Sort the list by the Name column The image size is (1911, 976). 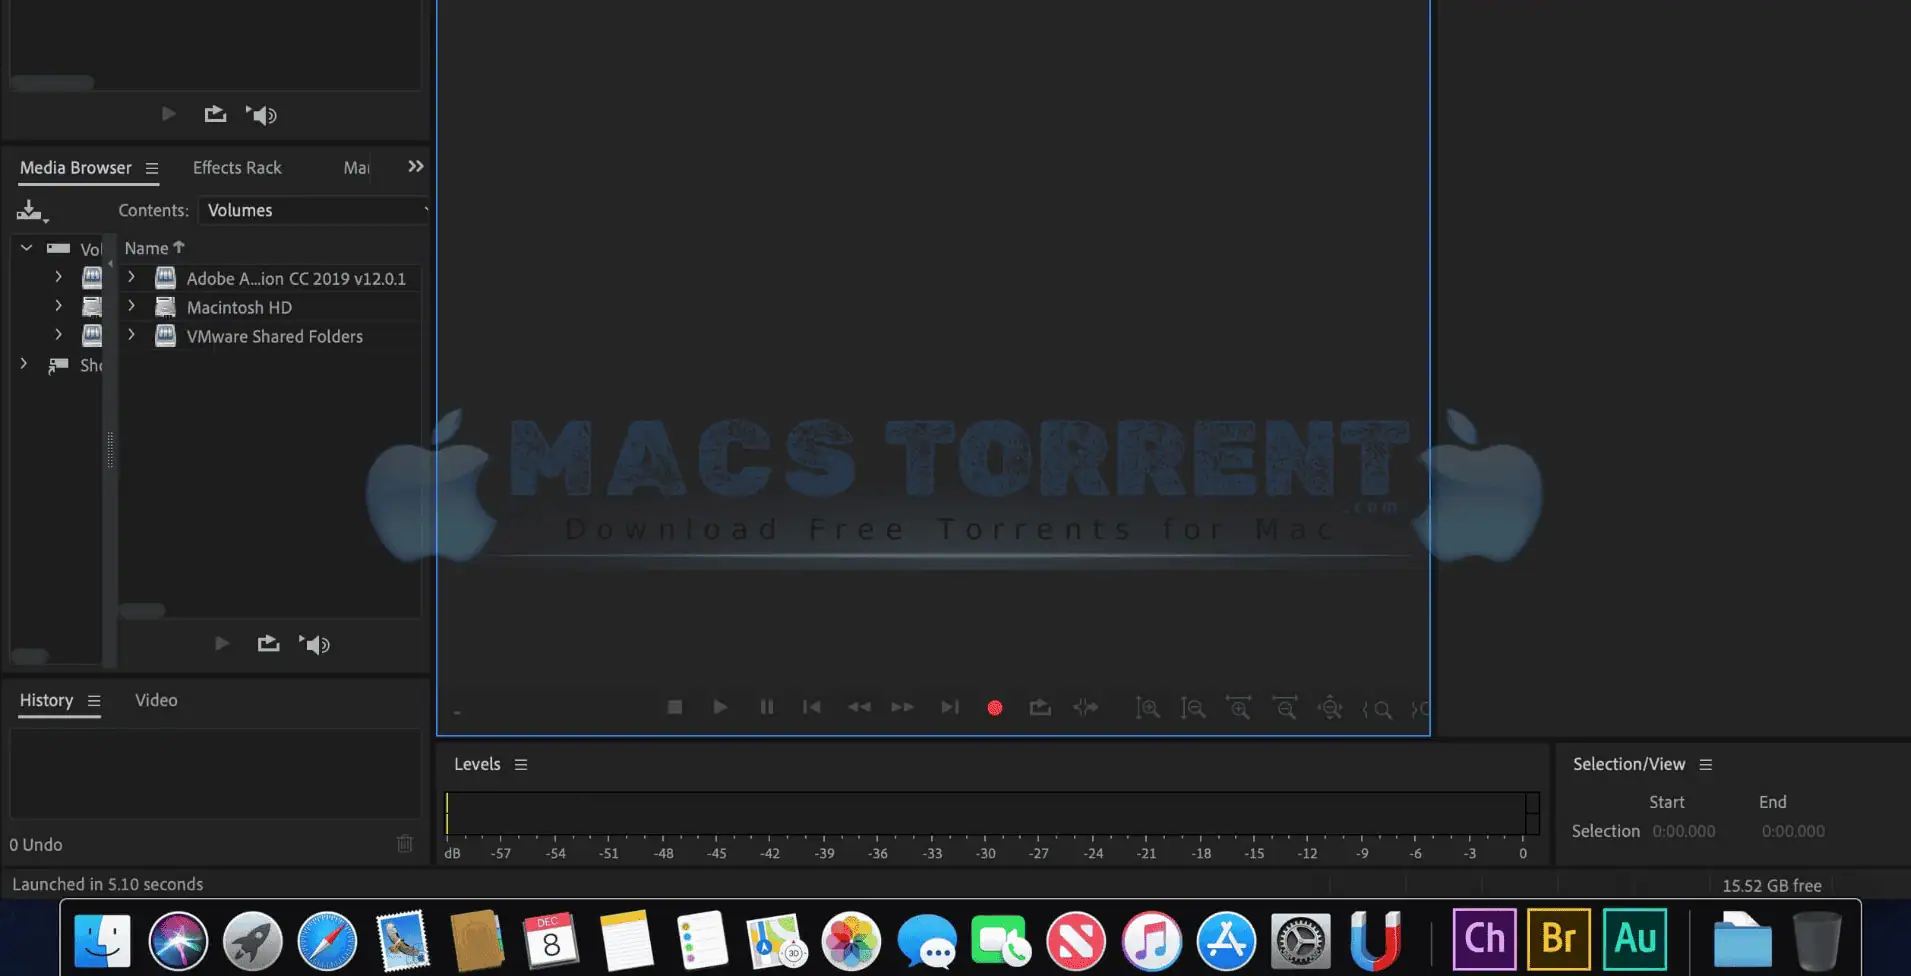[154, 248]
